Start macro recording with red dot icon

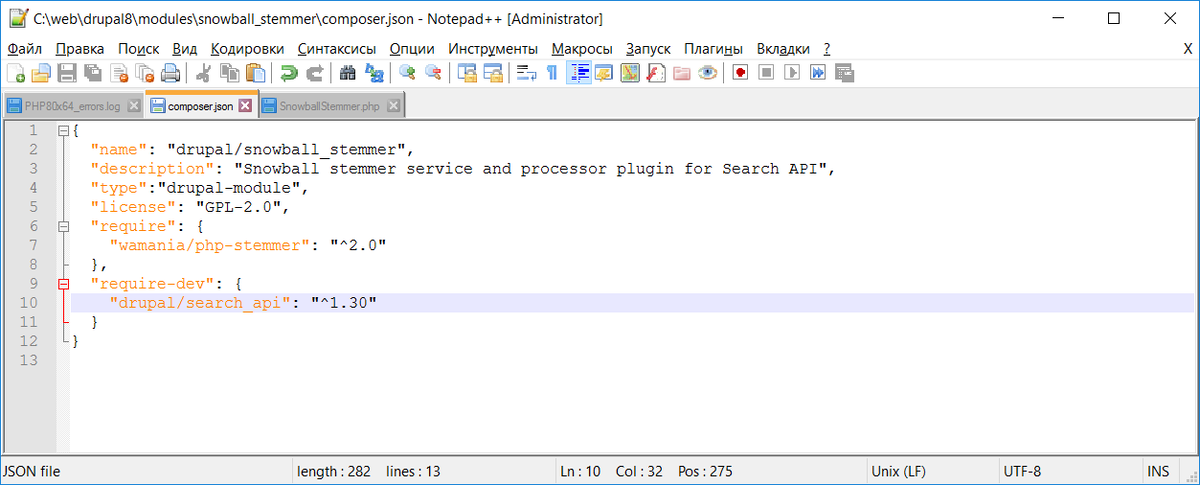(741, 72)
